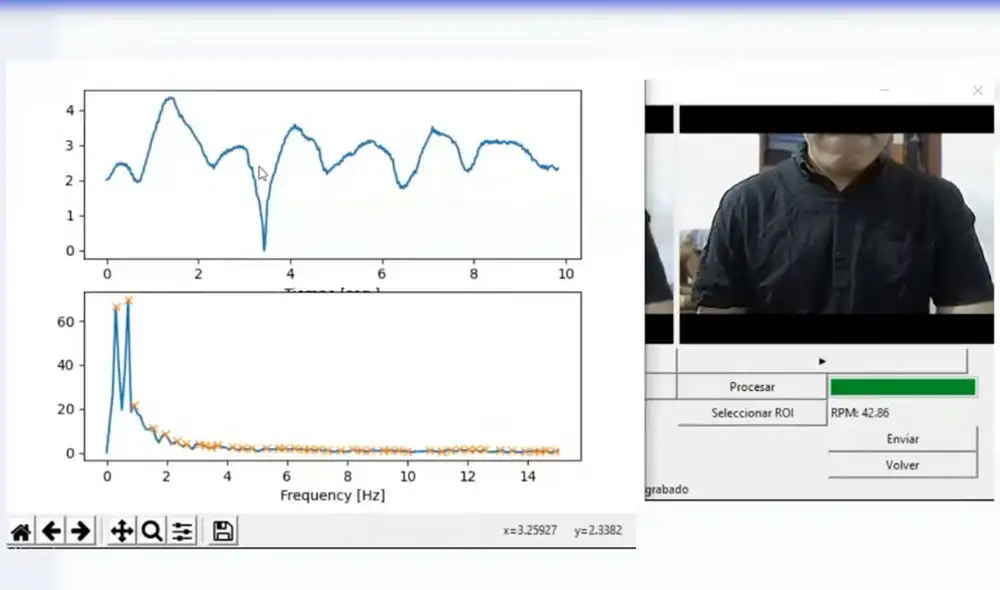The width and height of the screenshot is (1000, 590).
Task: Click the Seleccionar ROI button
Action: point(752,413)
